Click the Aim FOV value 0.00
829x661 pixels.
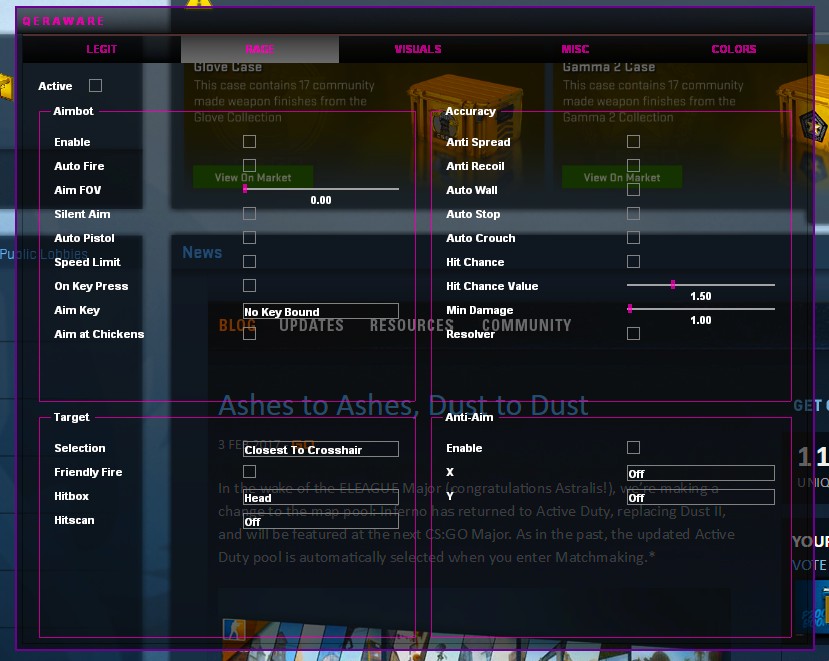tap(321, 200)
